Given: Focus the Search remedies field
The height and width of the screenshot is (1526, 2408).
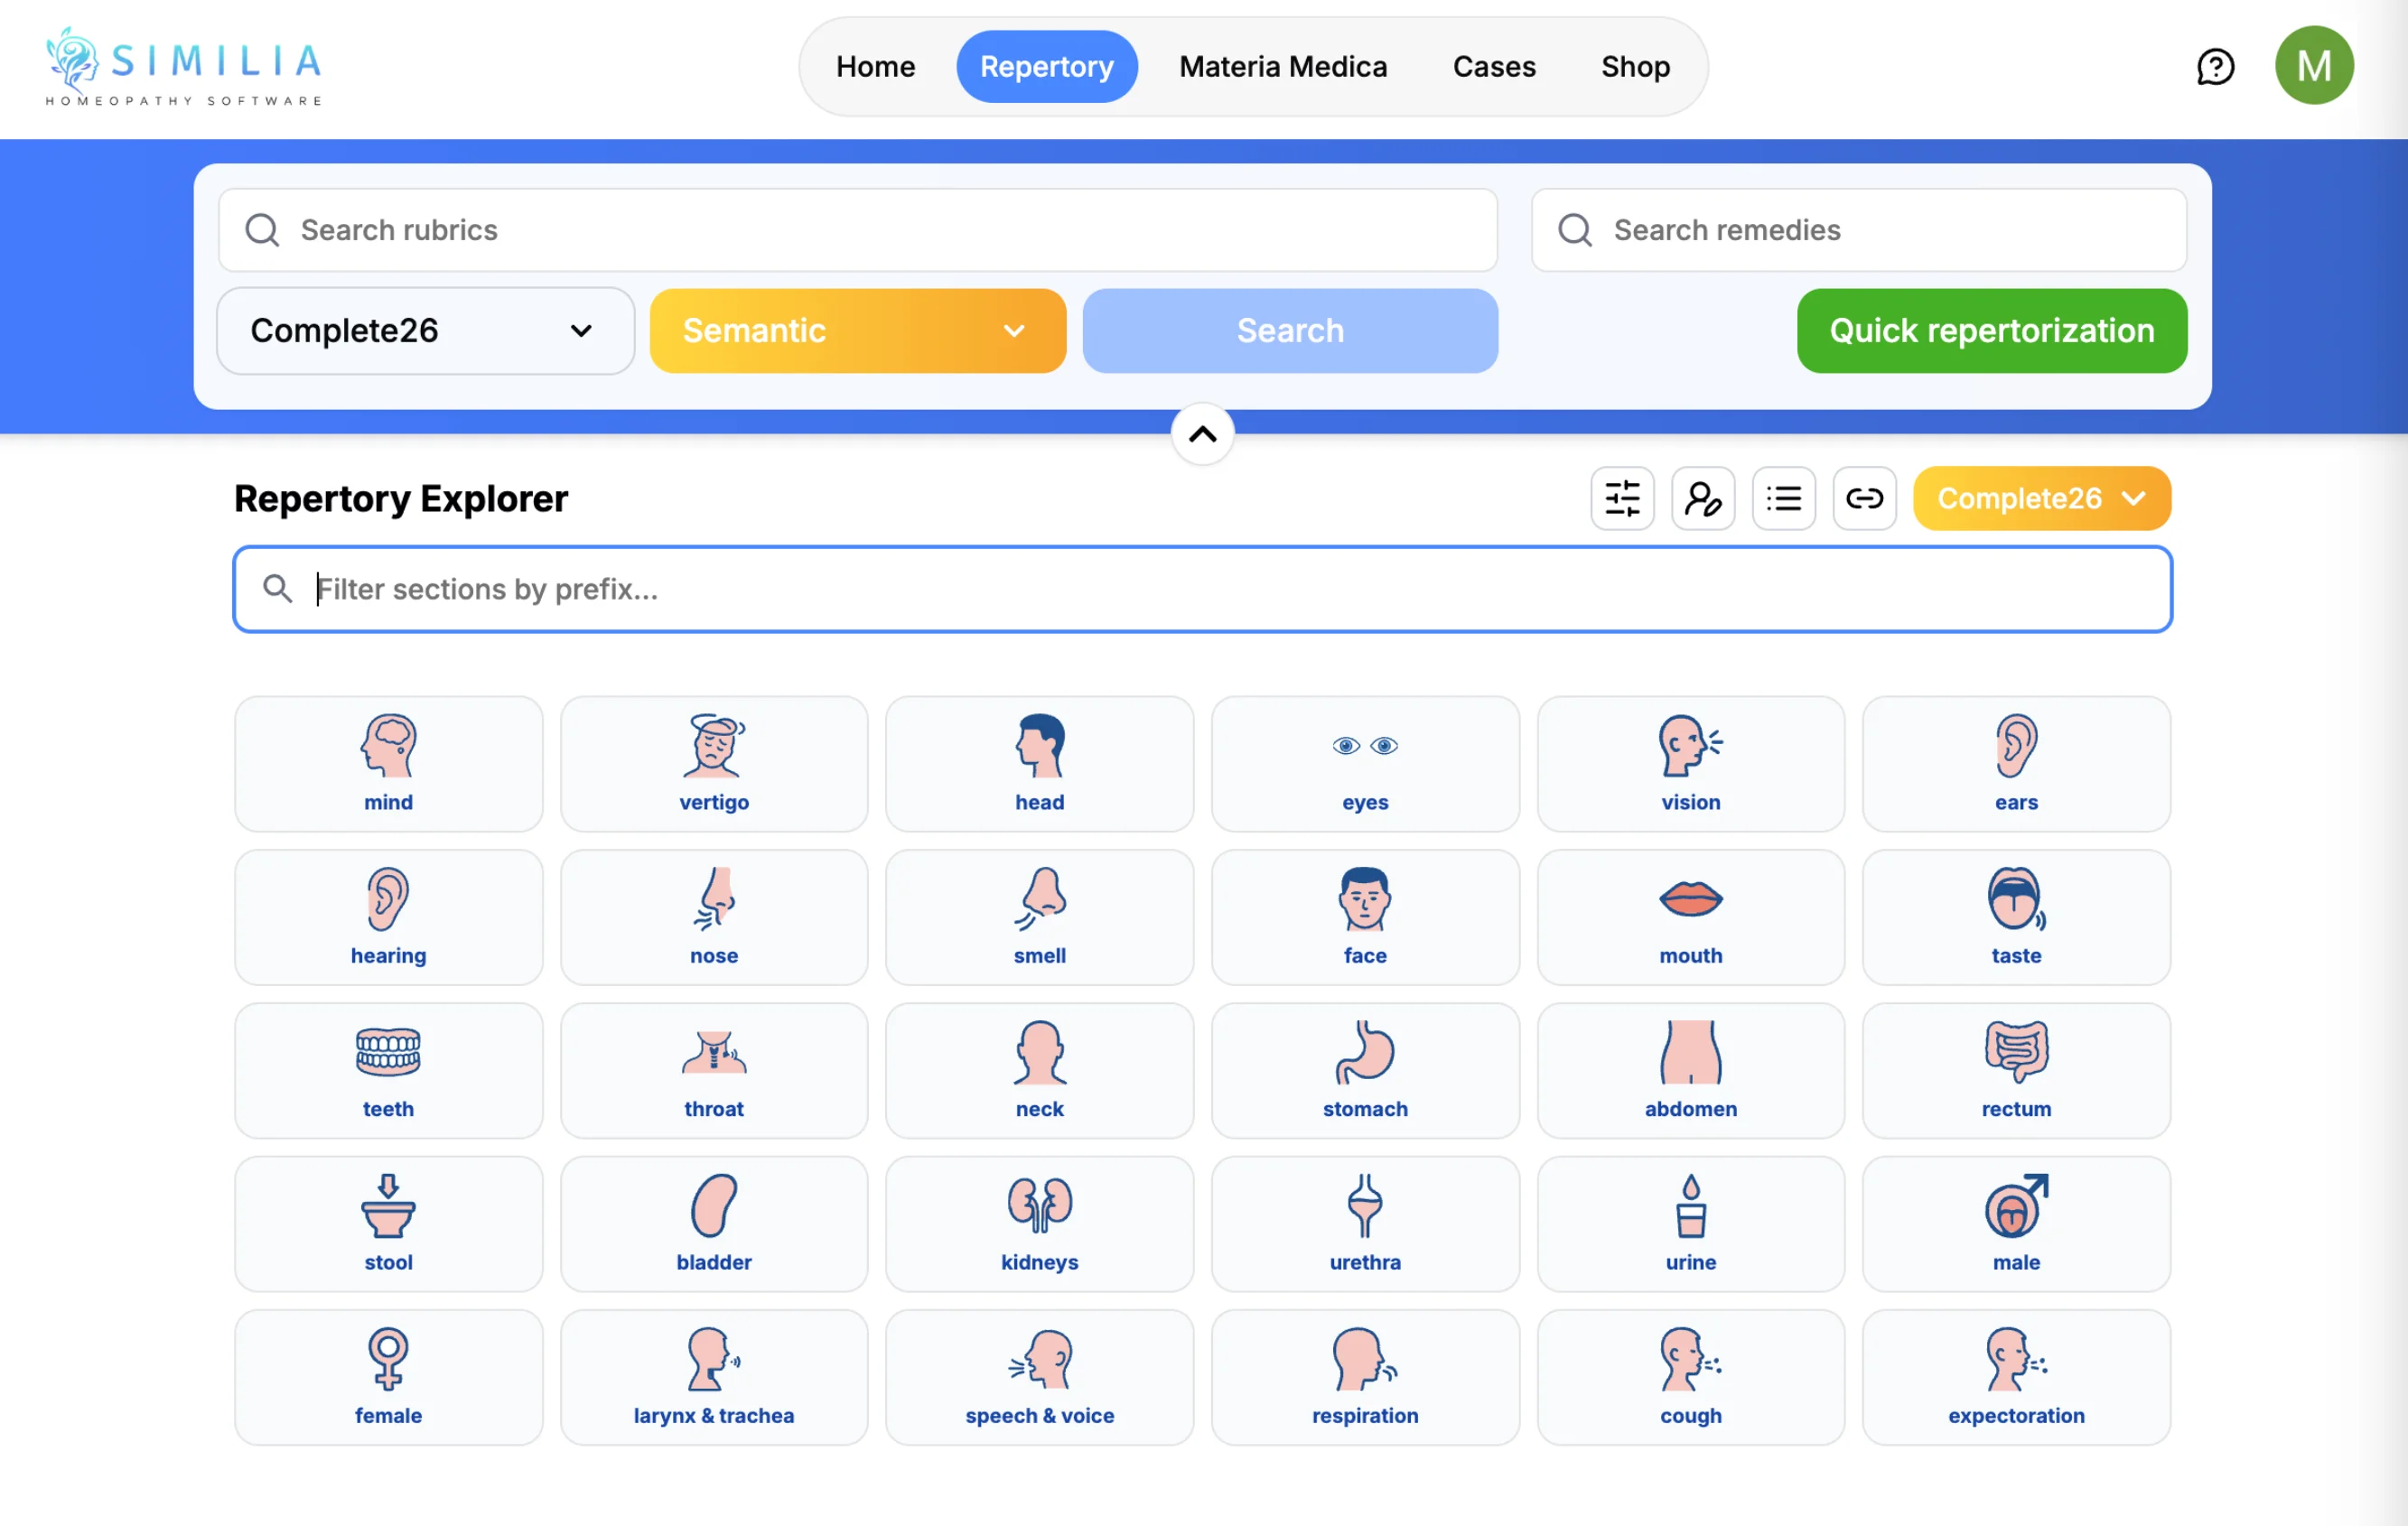Looking at the screenshot, I should click(1858, 230).
